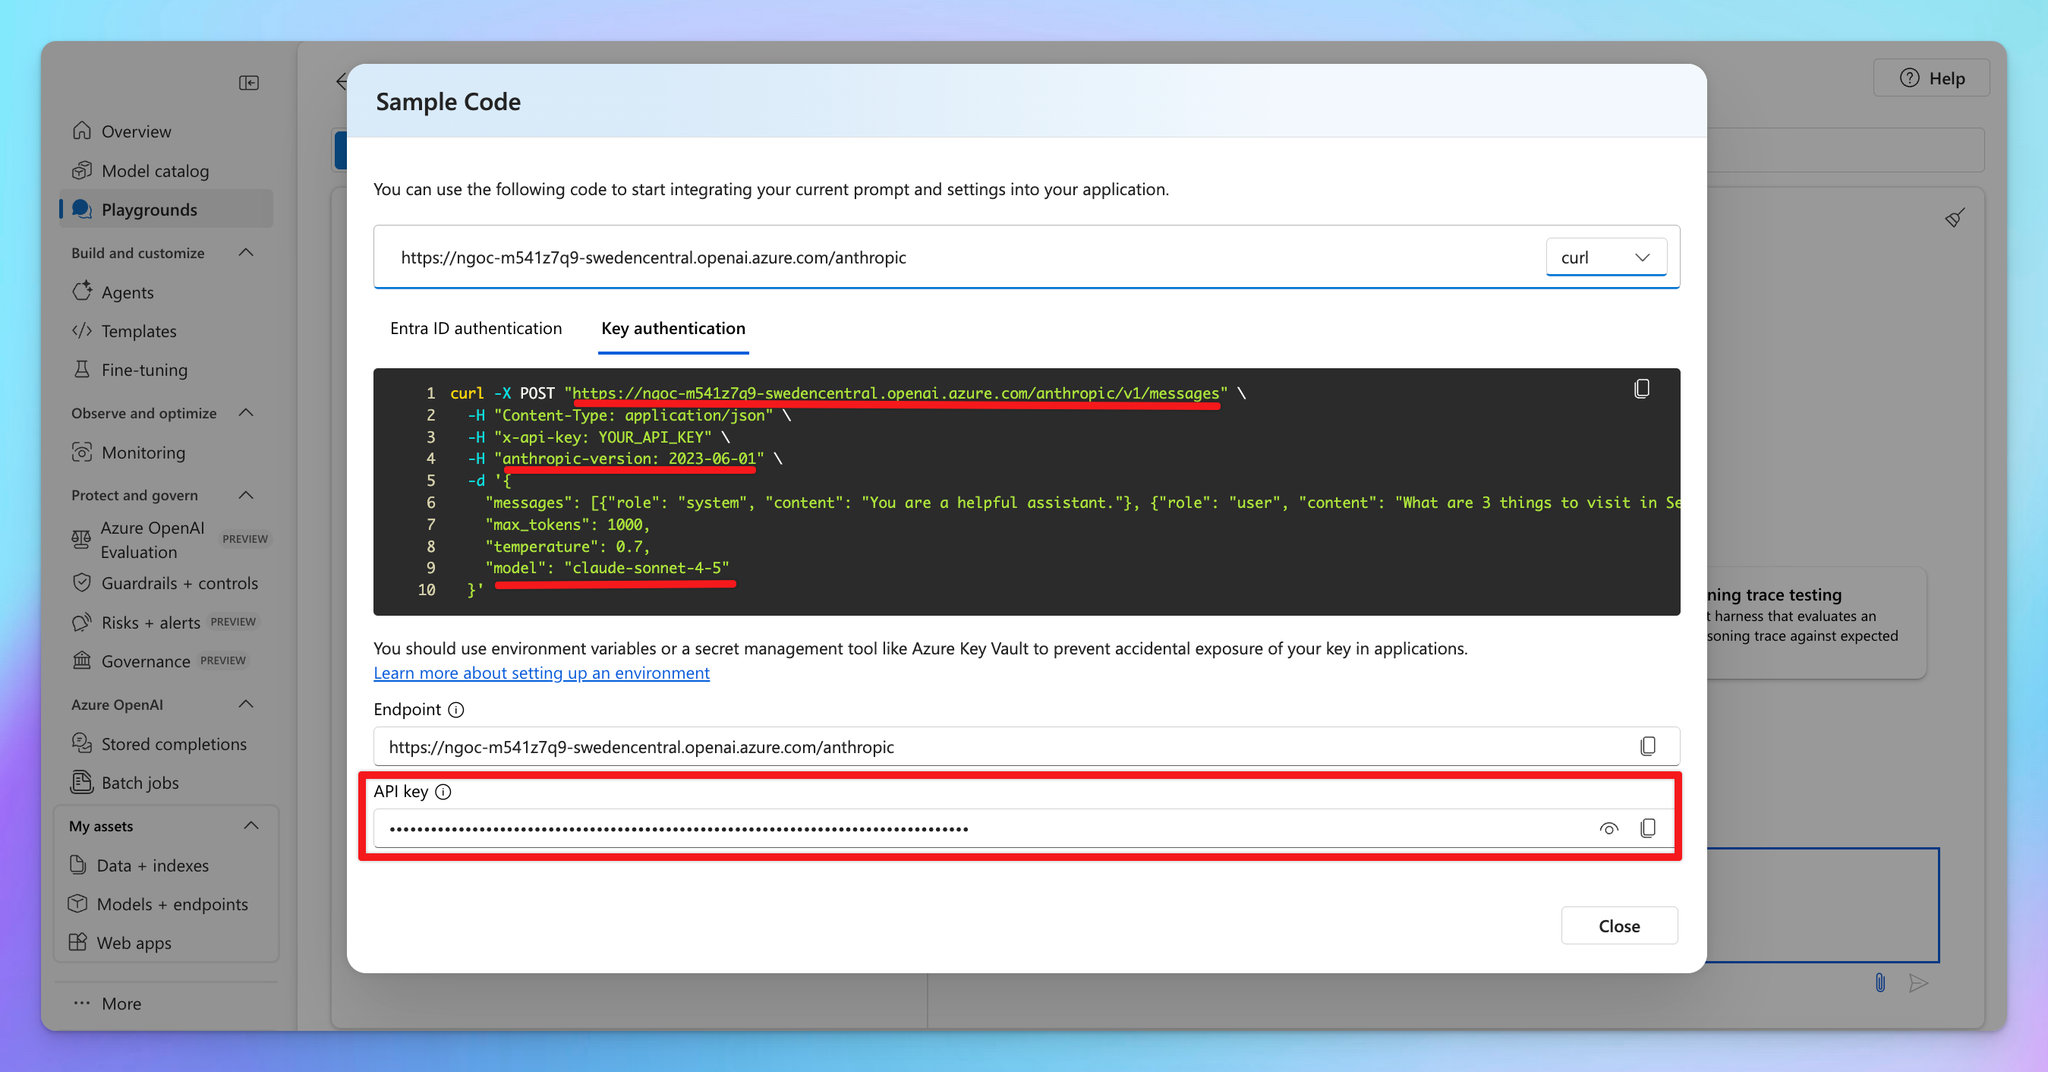Collapse the My assets section
The height and width of the screenshot is (1072, 2048).
click(251, 826)
